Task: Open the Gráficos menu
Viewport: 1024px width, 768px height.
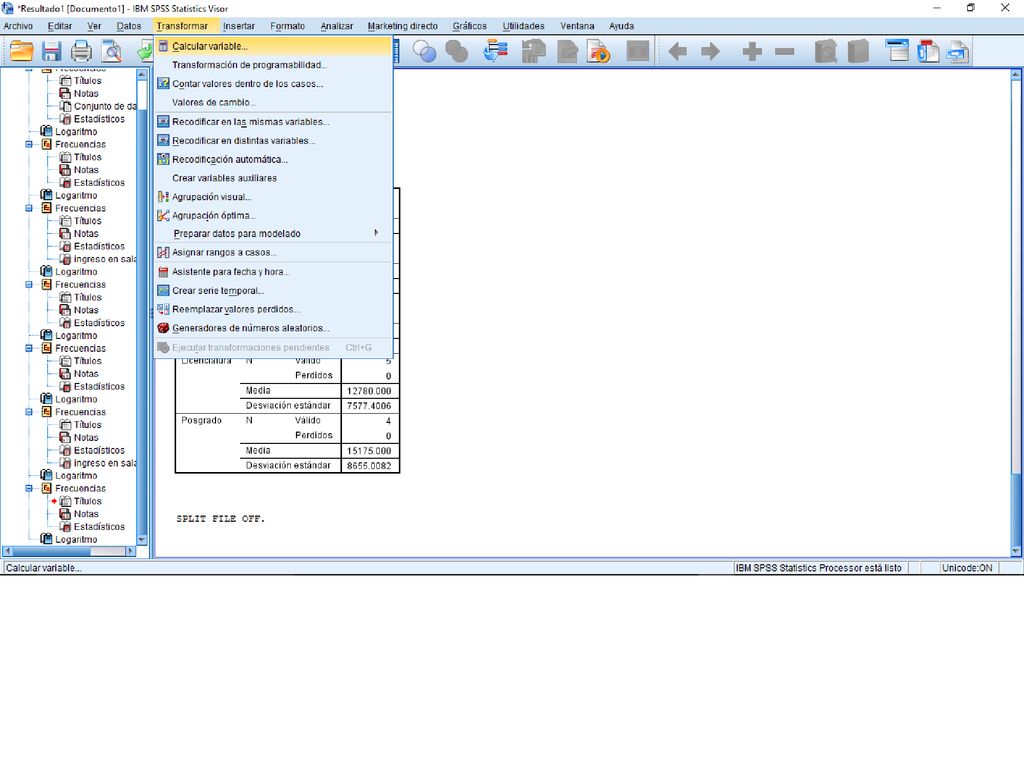Action: tap(470, 26)
